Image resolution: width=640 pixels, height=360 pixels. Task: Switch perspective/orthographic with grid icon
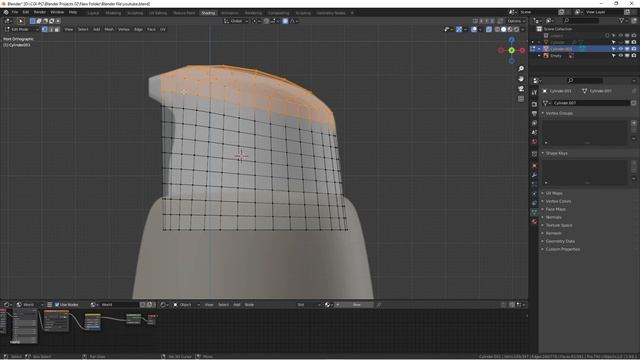point(521,99)
